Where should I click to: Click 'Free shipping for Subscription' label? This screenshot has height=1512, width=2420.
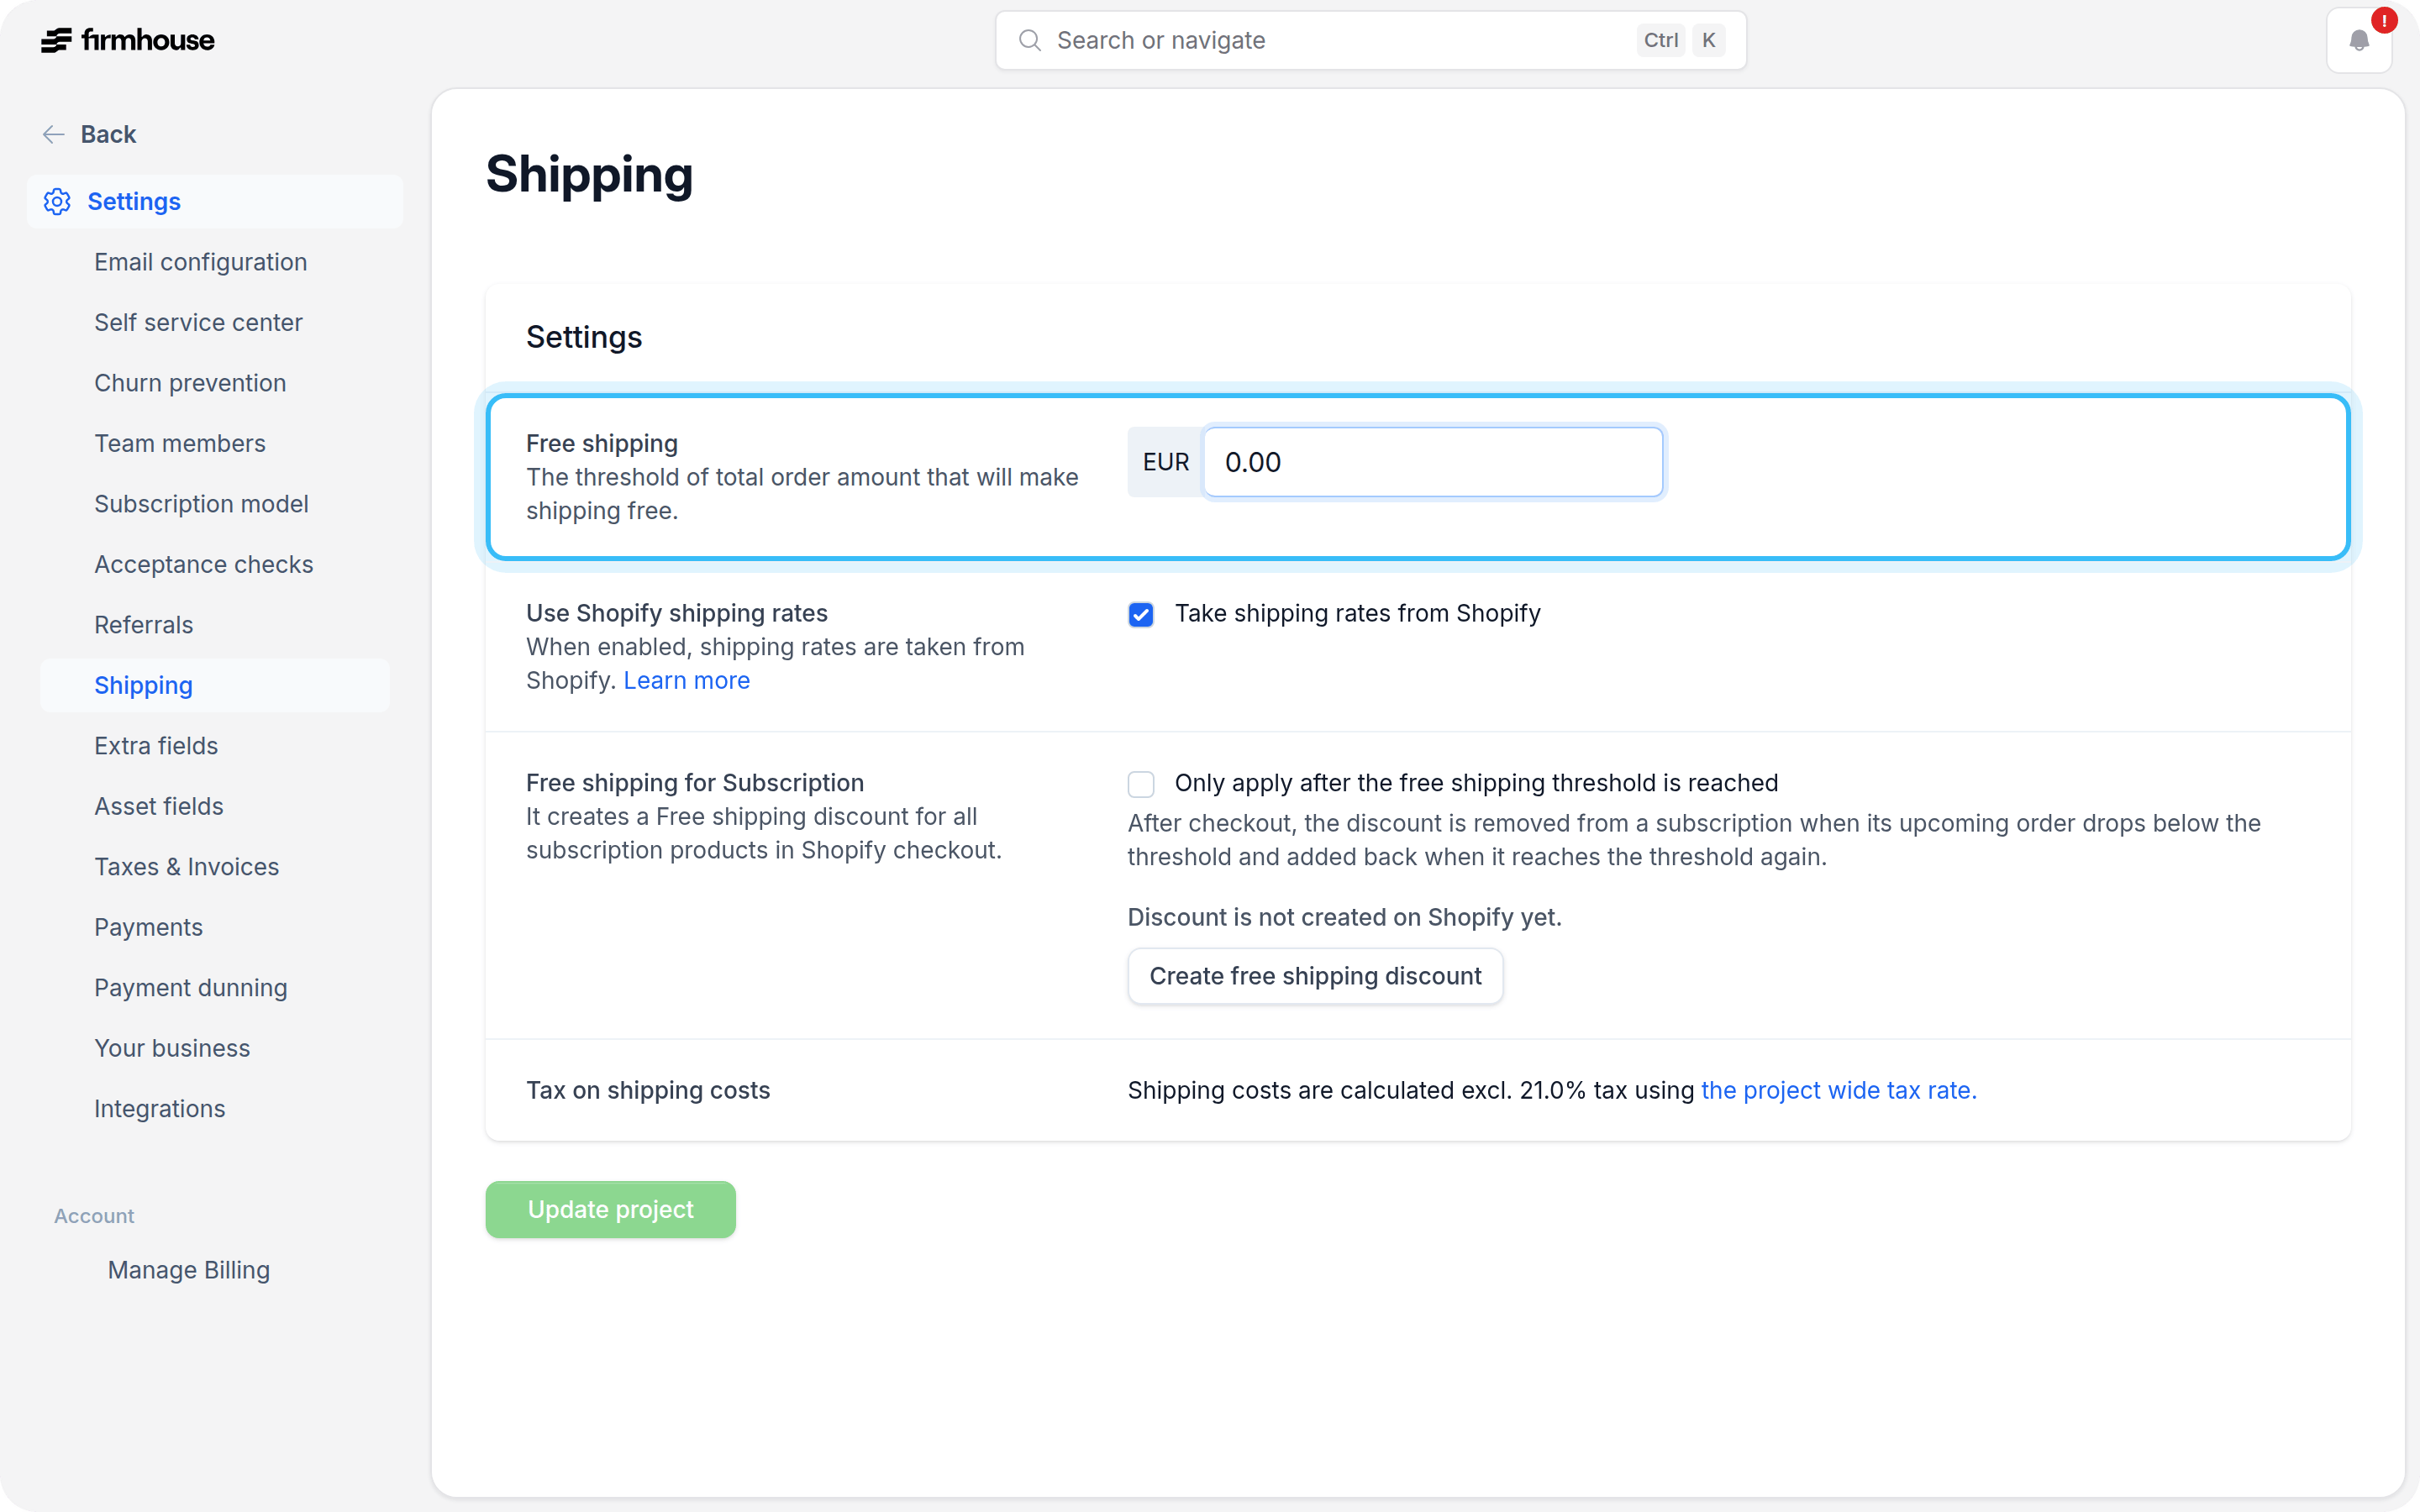(x=695, y=783)
